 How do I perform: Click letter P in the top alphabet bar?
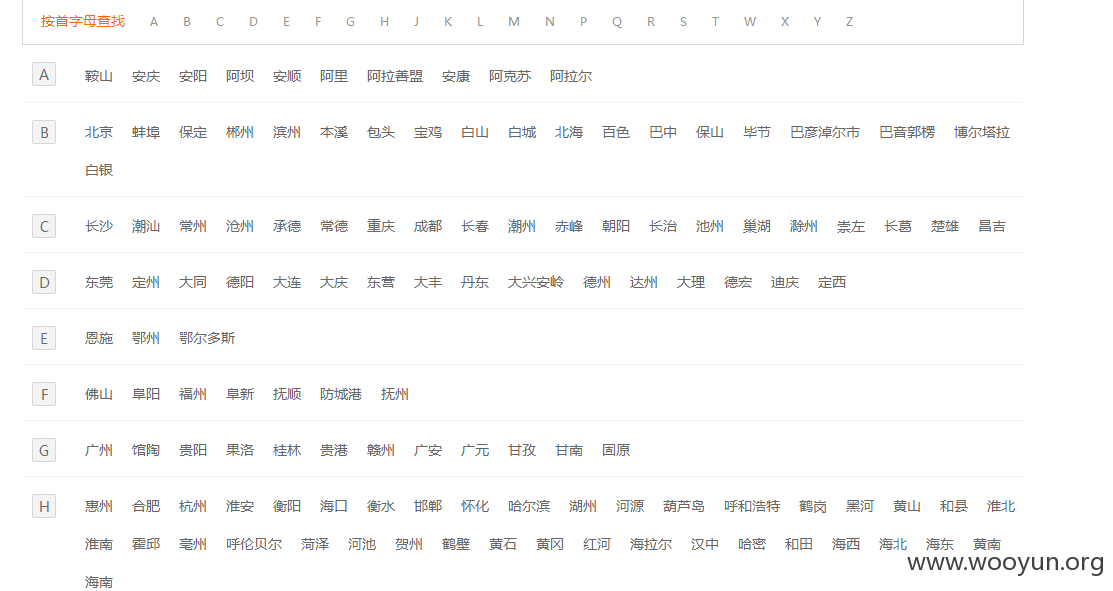click(x=583, y=22)
